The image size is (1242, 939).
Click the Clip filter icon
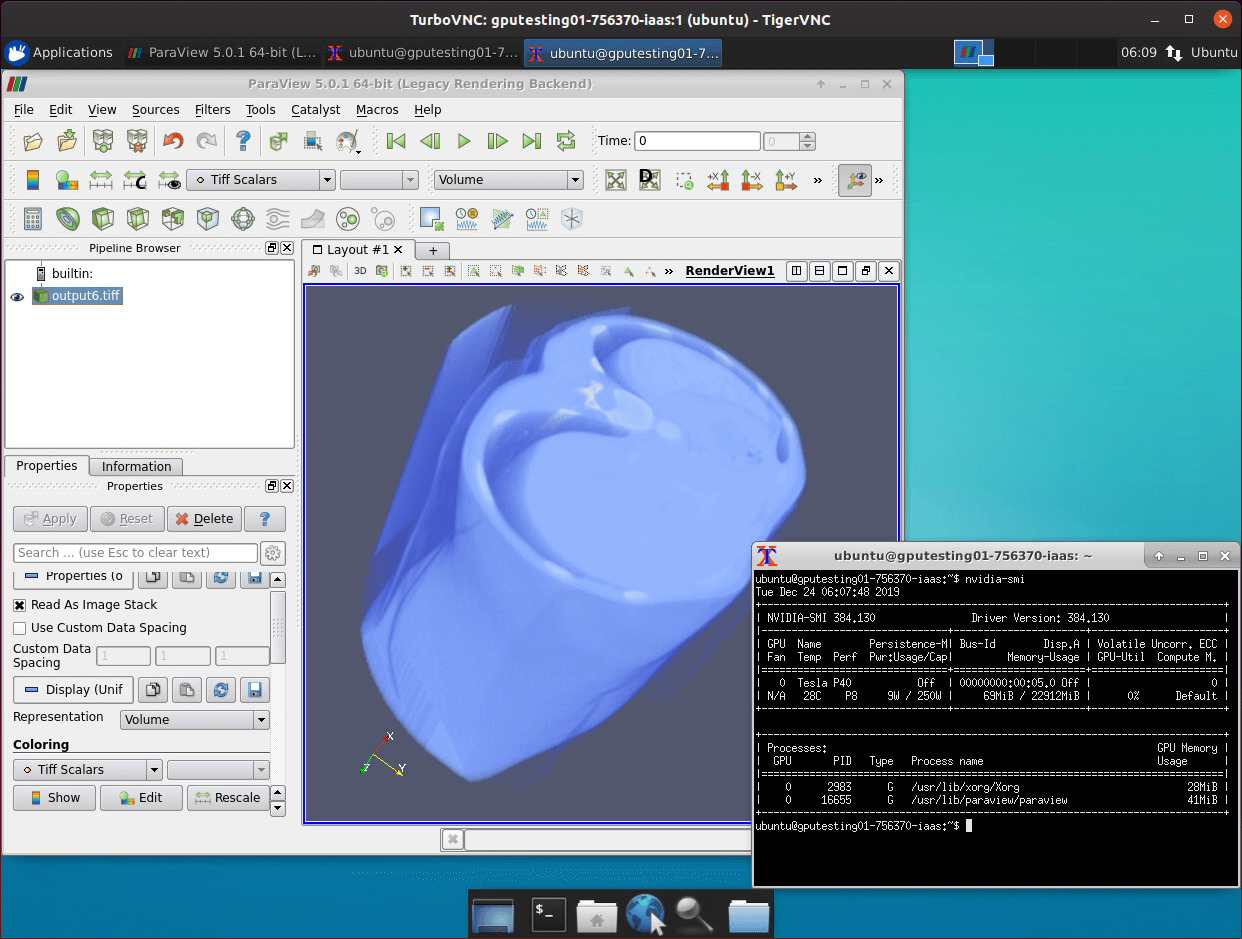pos(102,218)
